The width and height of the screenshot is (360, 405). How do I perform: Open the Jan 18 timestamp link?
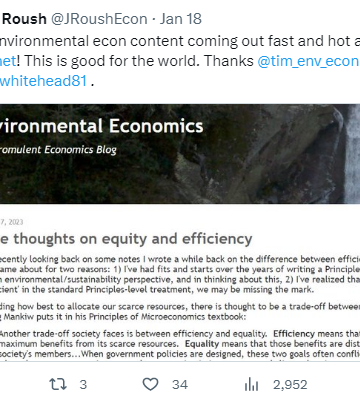click(180, 19)
